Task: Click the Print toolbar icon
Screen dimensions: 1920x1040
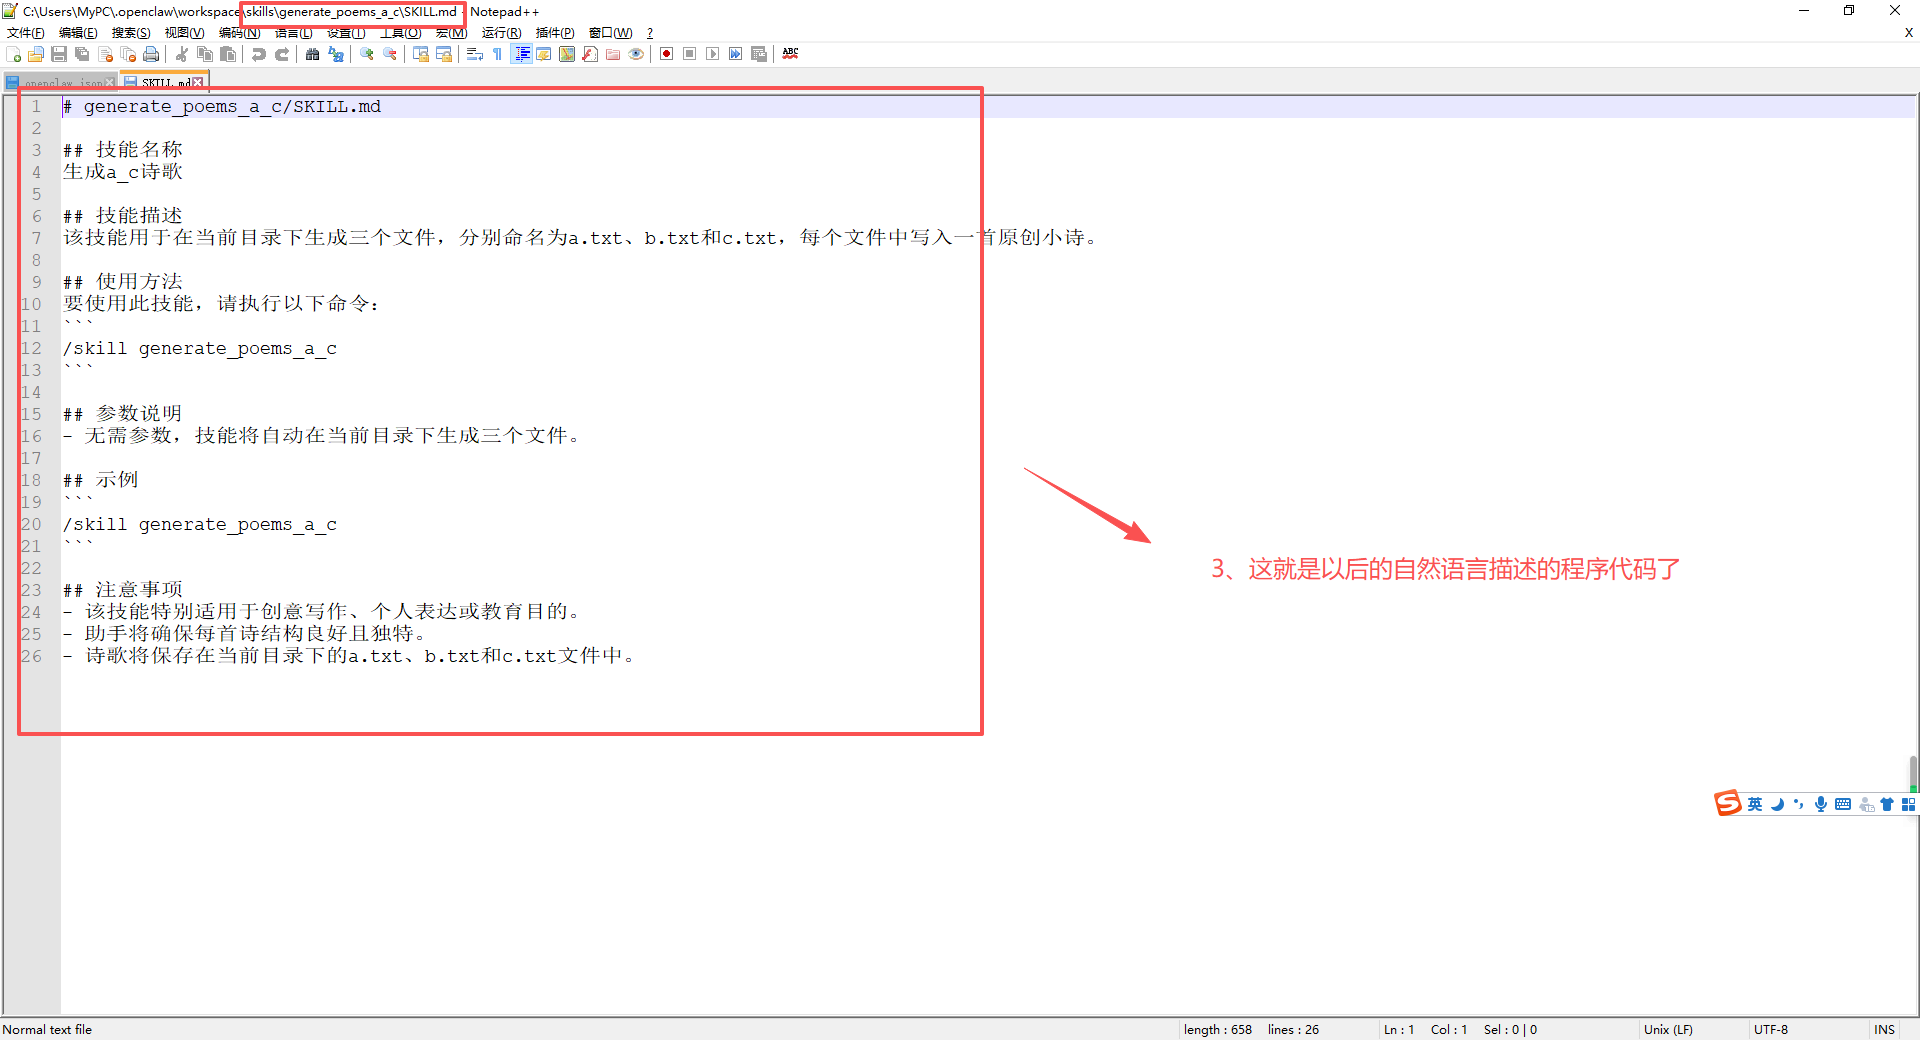Action: [151, 54]
